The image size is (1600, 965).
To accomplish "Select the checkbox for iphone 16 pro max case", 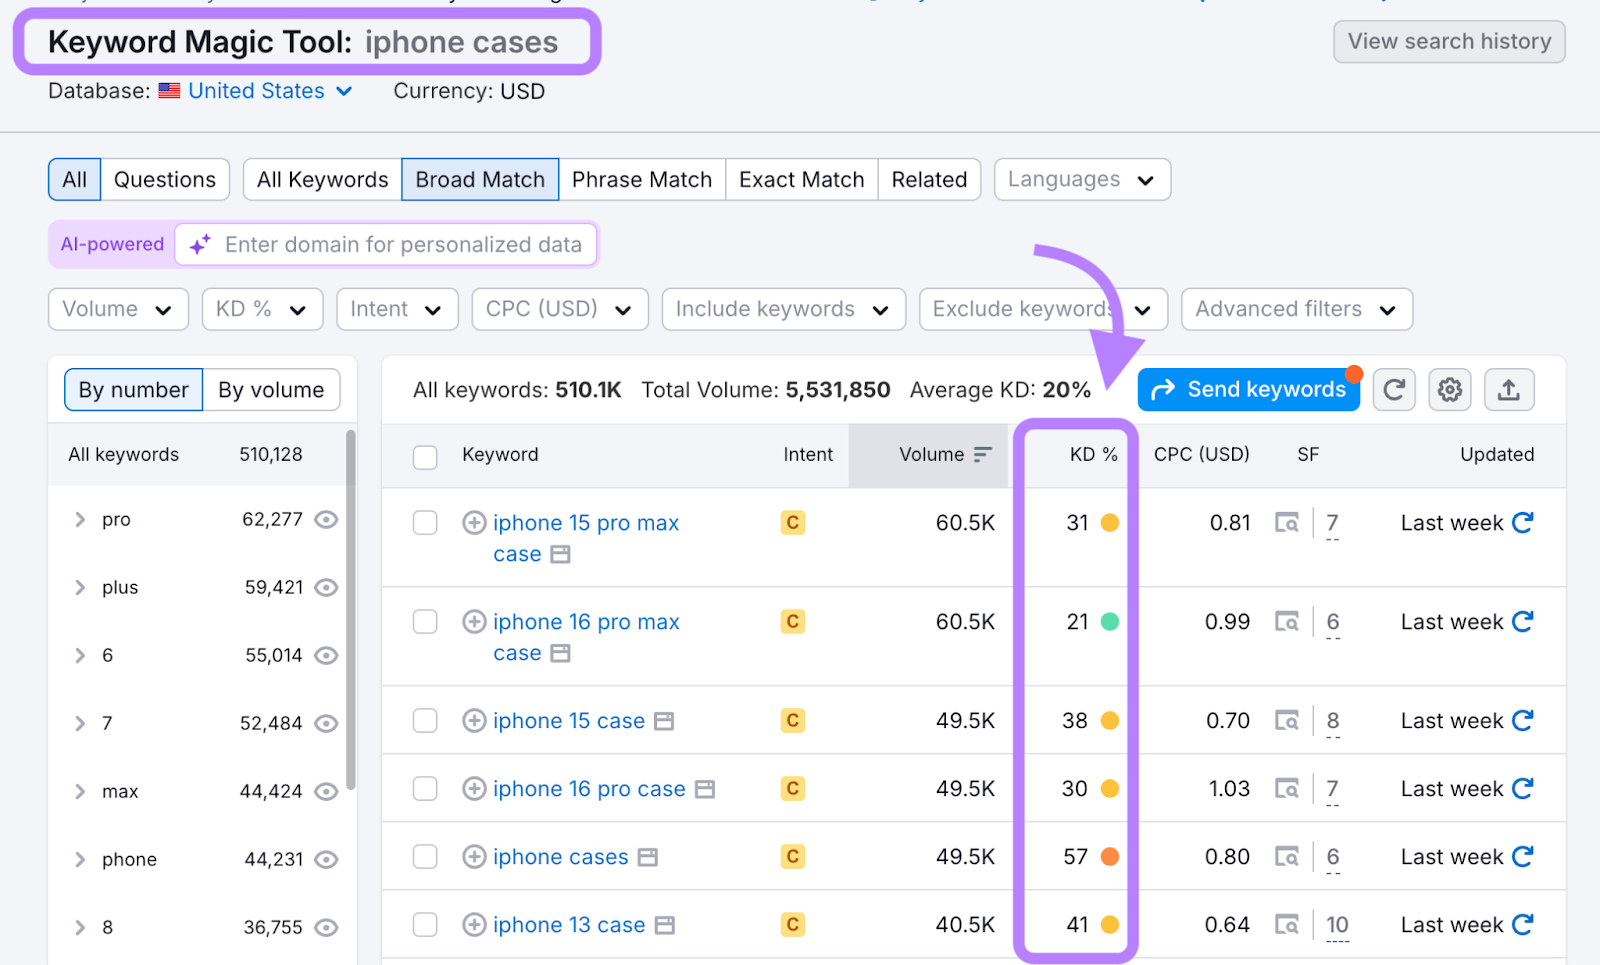I will click(424, 621).
